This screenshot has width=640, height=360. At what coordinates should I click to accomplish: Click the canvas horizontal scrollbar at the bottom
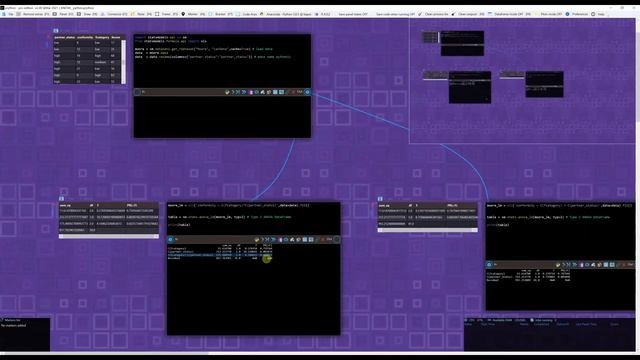[318, 353]
